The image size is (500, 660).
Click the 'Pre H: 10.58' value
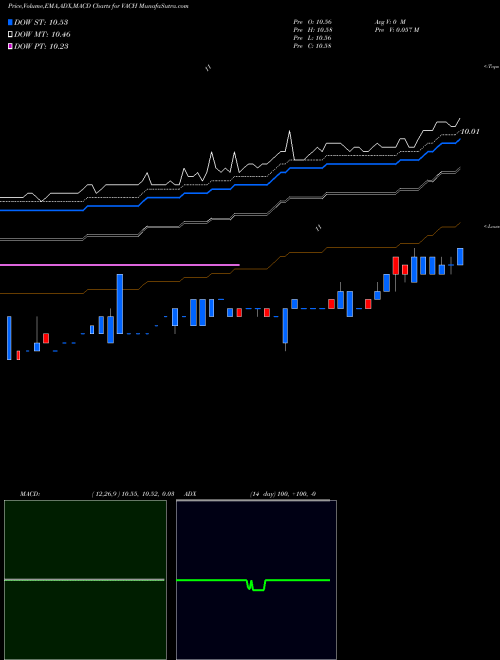click(312, 30)
